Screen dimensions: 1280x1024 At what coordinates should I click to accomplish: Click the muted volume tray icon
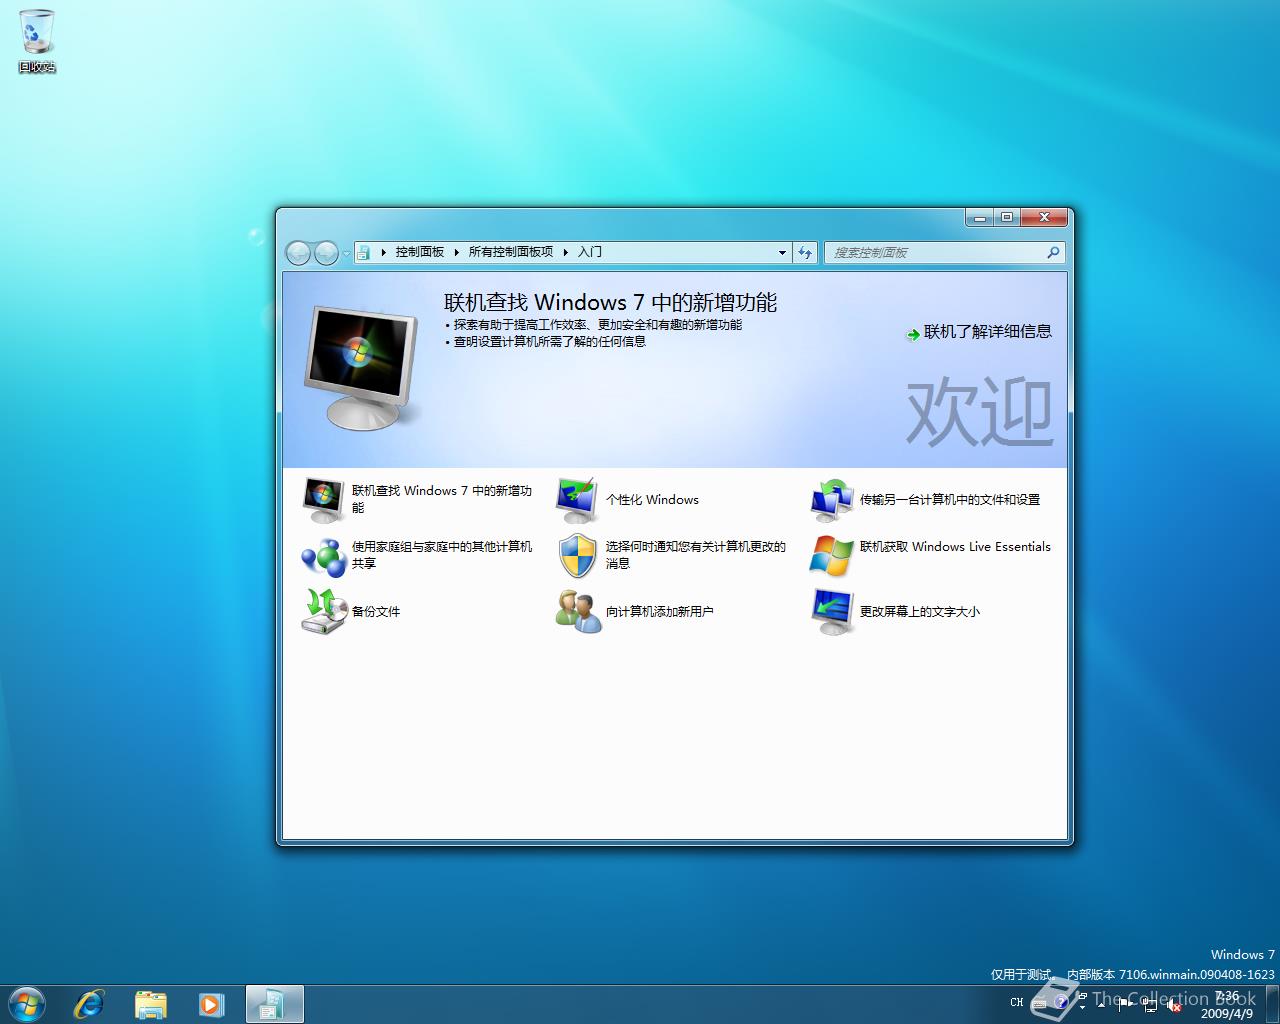click(1174, 1005)
